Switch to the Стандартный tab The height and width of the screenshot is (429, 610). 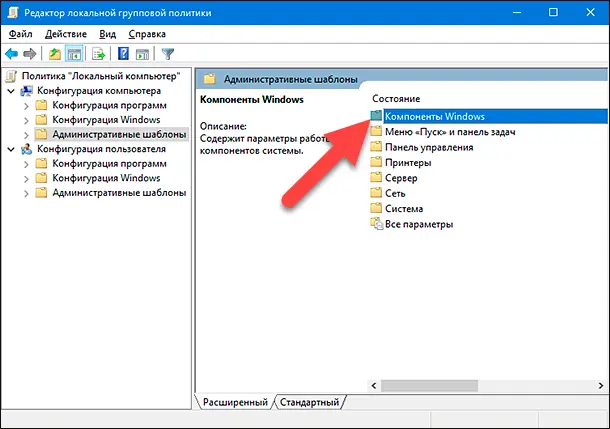[311, 402]
